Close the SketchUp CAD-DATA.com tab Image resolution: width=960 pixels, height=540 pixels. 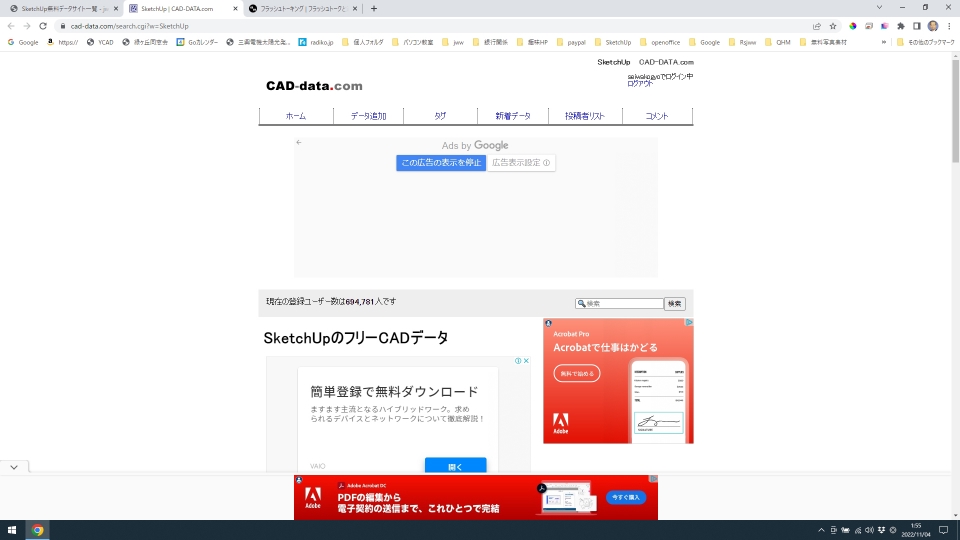coord(235,9)
